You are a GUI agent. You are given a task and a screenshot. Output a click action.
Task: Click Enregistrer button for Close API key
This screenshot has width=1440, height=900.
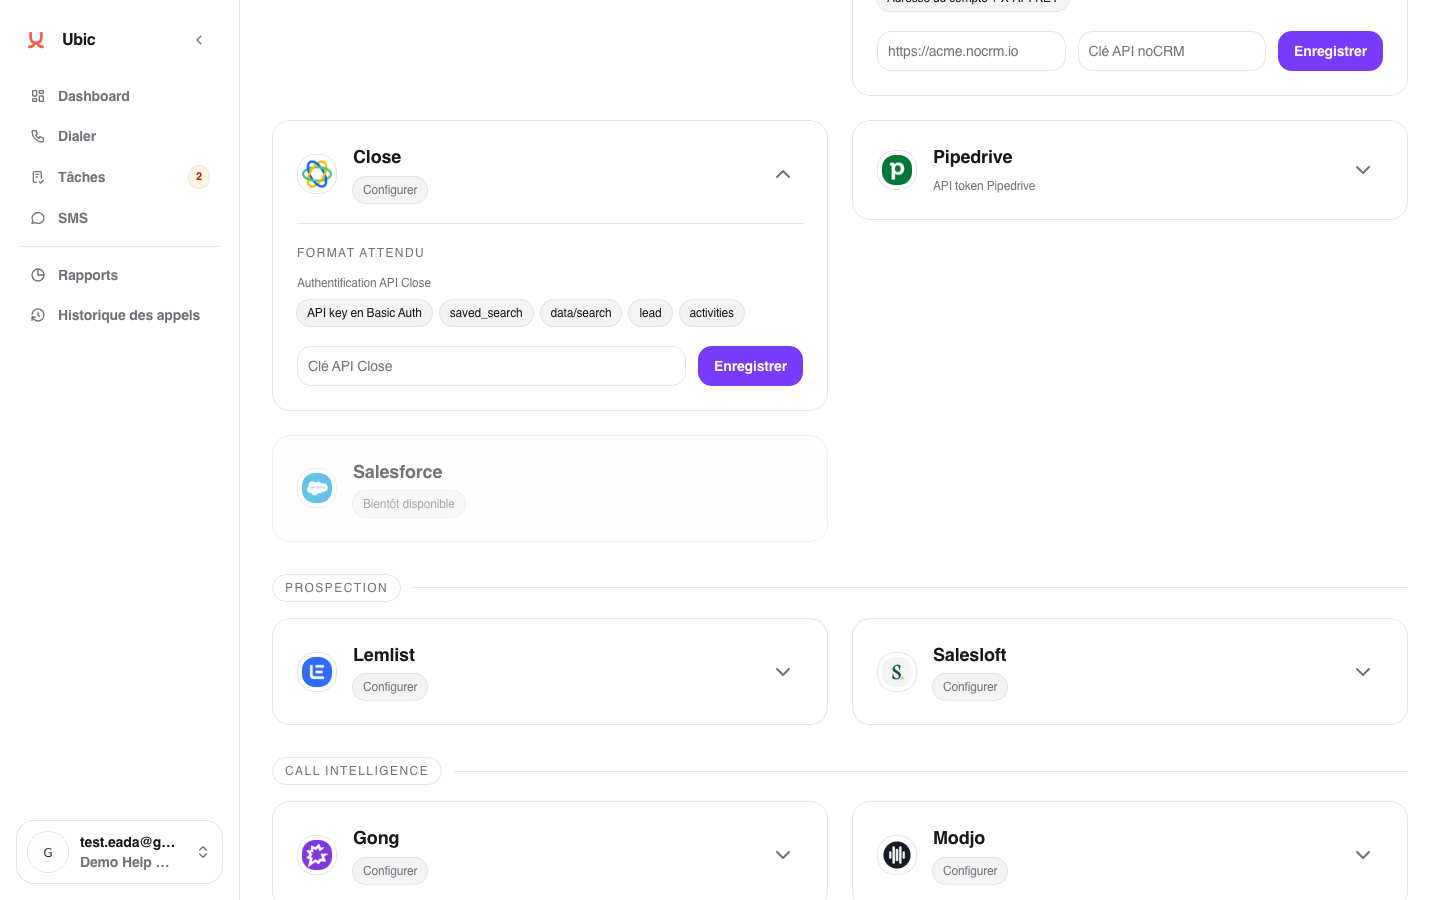[750, 366]
